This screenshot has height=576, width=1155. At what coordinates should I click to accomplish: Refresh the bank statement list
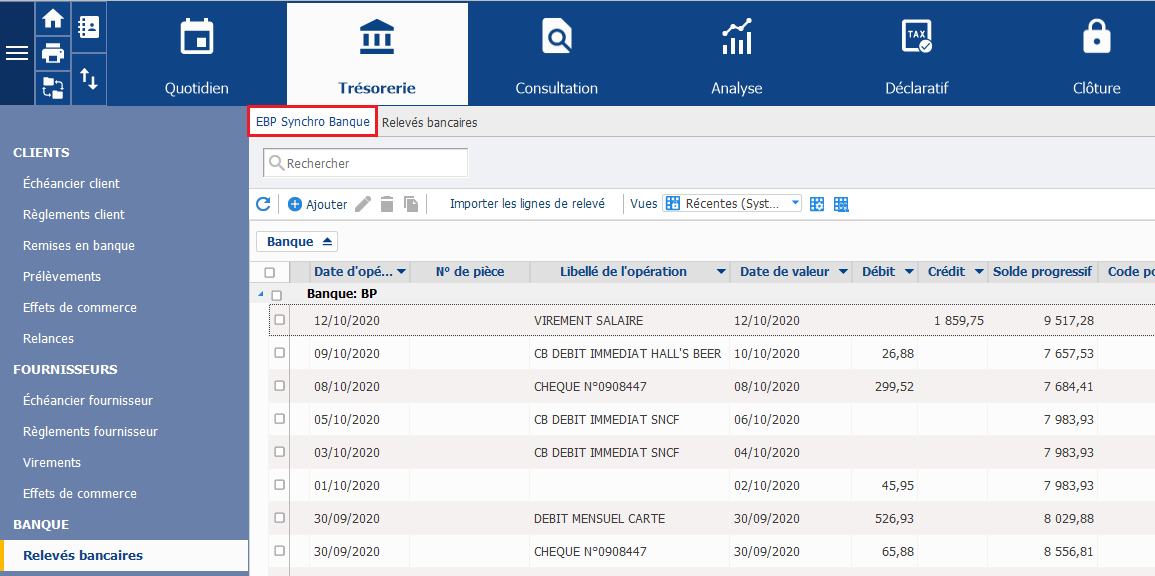[x=263, y=204]
